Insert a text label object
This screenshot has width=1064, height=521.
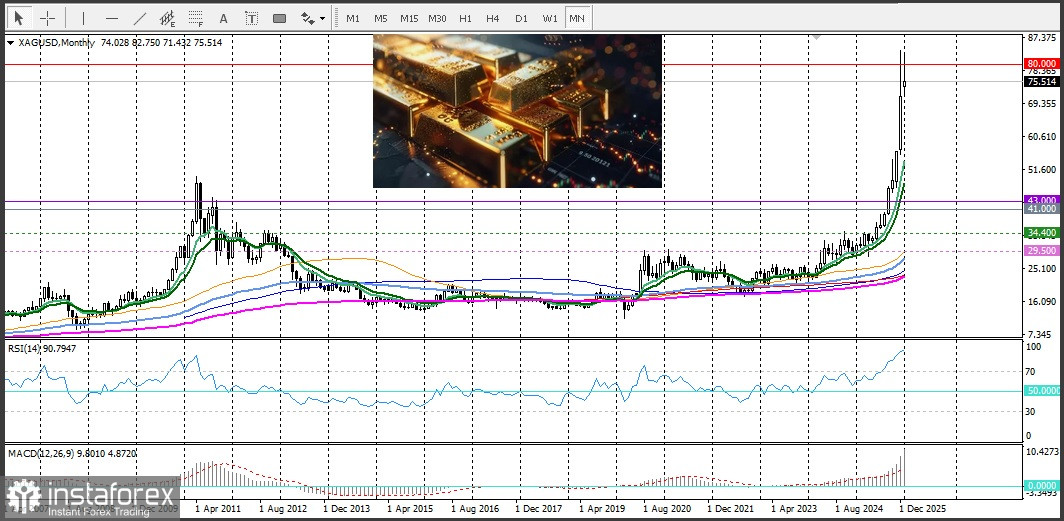tap(251, 18)
